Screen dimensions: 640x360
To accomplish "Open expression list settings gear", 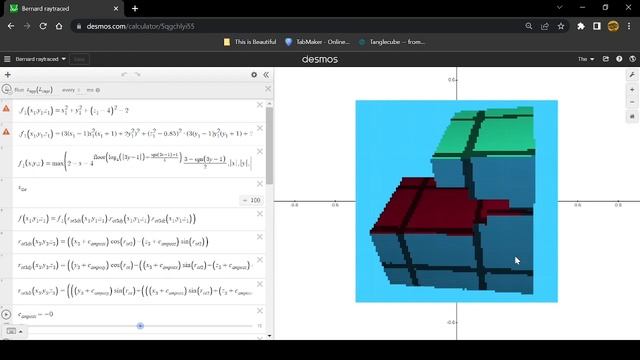I will (x=254, y=75).
